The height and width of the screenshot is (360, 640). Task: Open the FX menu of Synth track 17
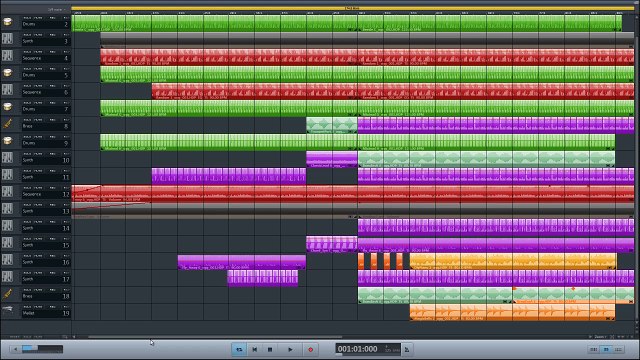point(66,273)
